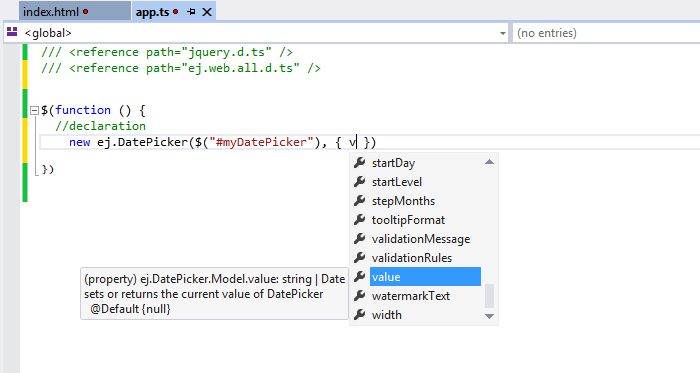Open the (no entries) member dropdown

click(x=606, y=33)
